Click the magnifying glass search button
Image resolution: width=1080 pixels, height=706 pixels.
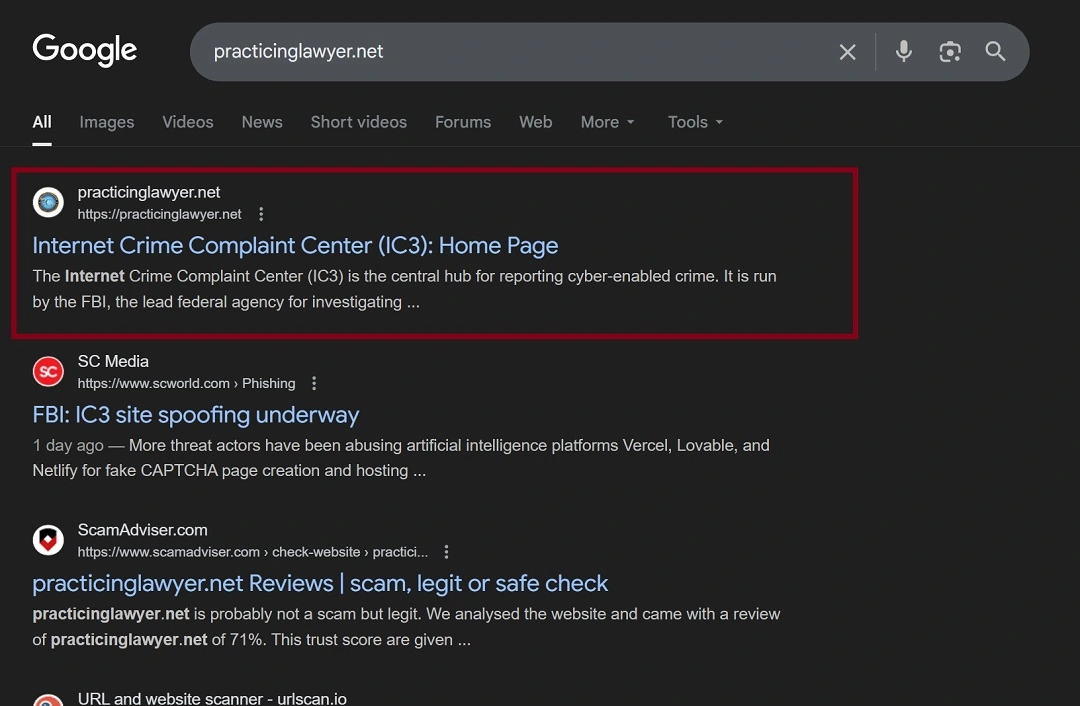[995, 51]
